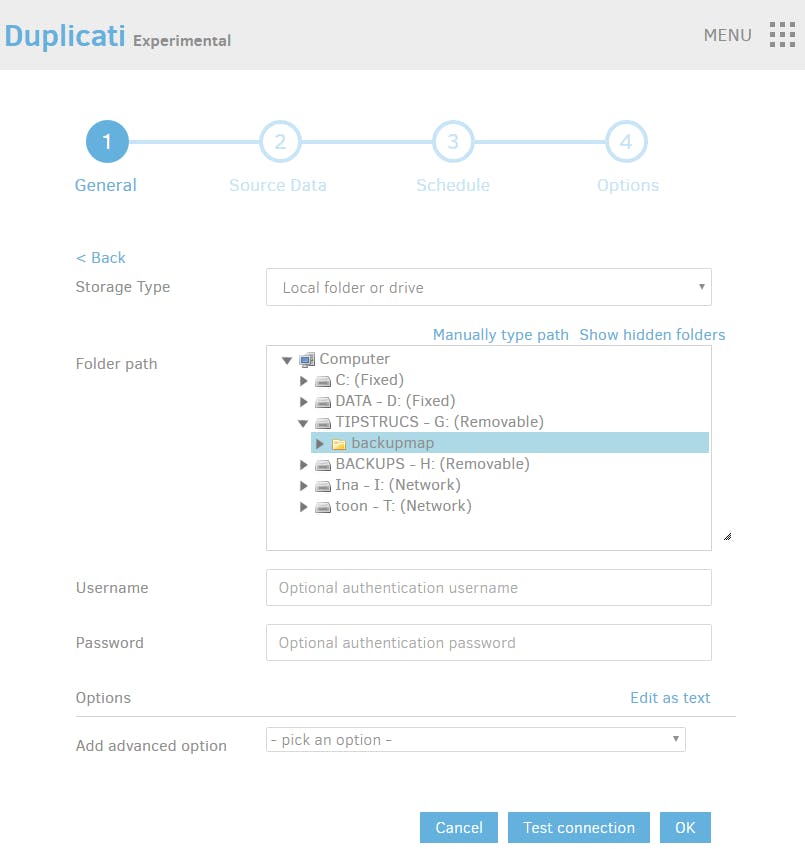Go to step 4 Options
805x849 pixels.
click(x=626, y=141)
